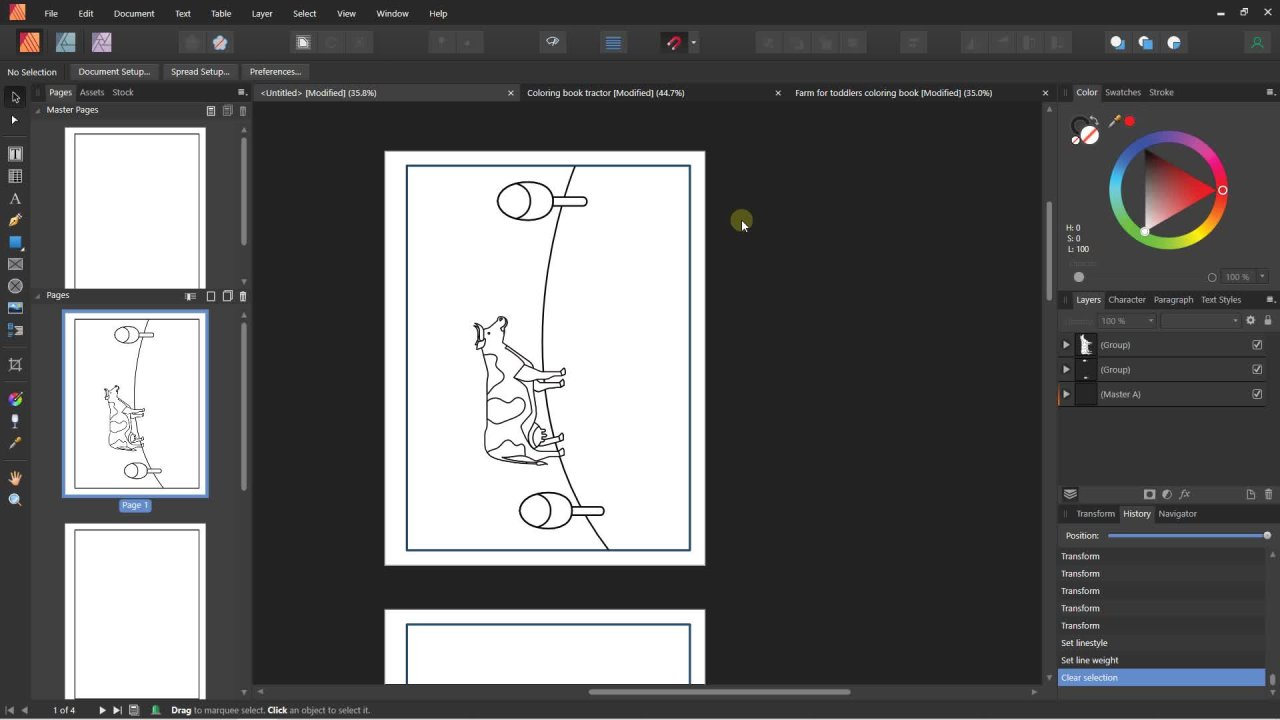Click the Document Setup... button
Viewport: 1280px width, 720px height.
click(114, 72)
